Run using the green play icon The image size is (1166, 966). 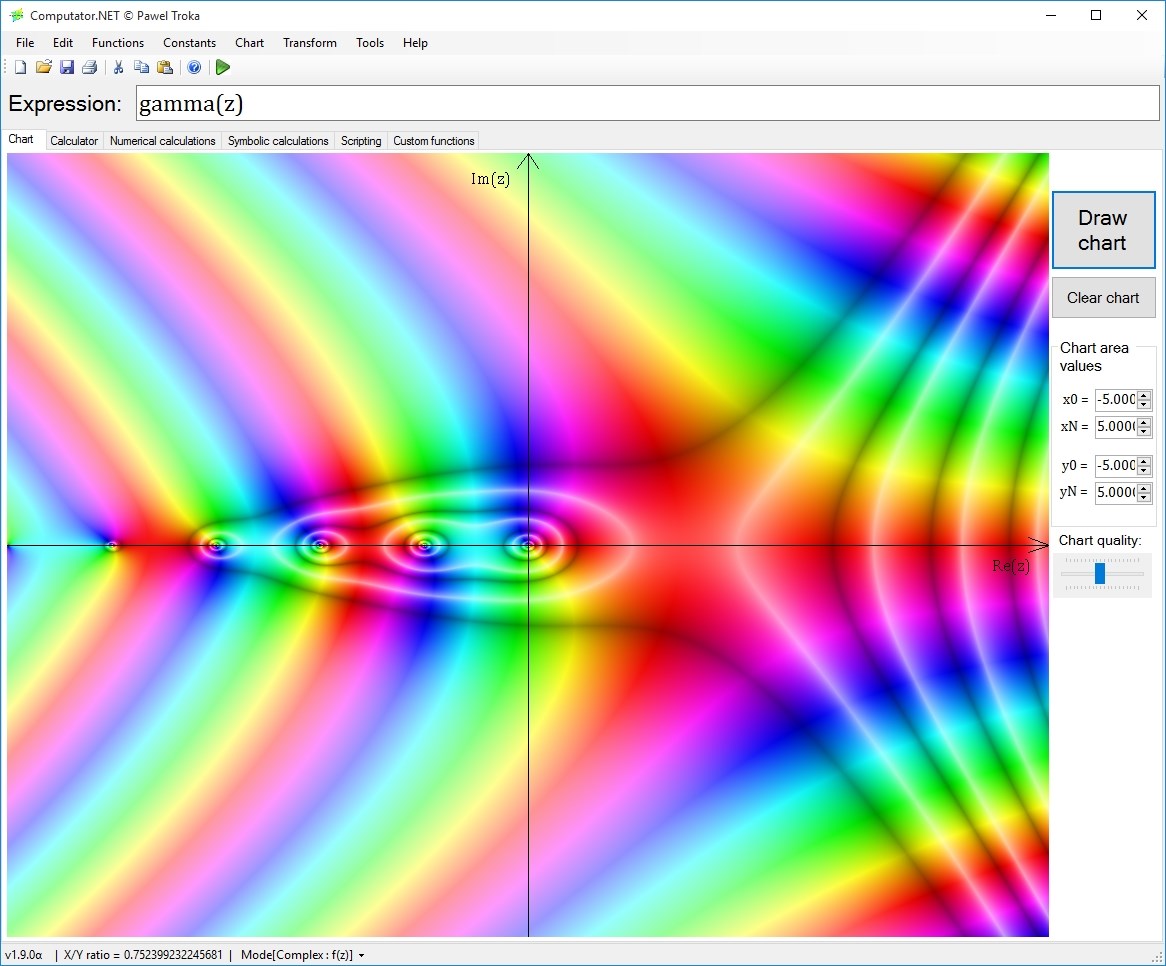tap(222, 68)
